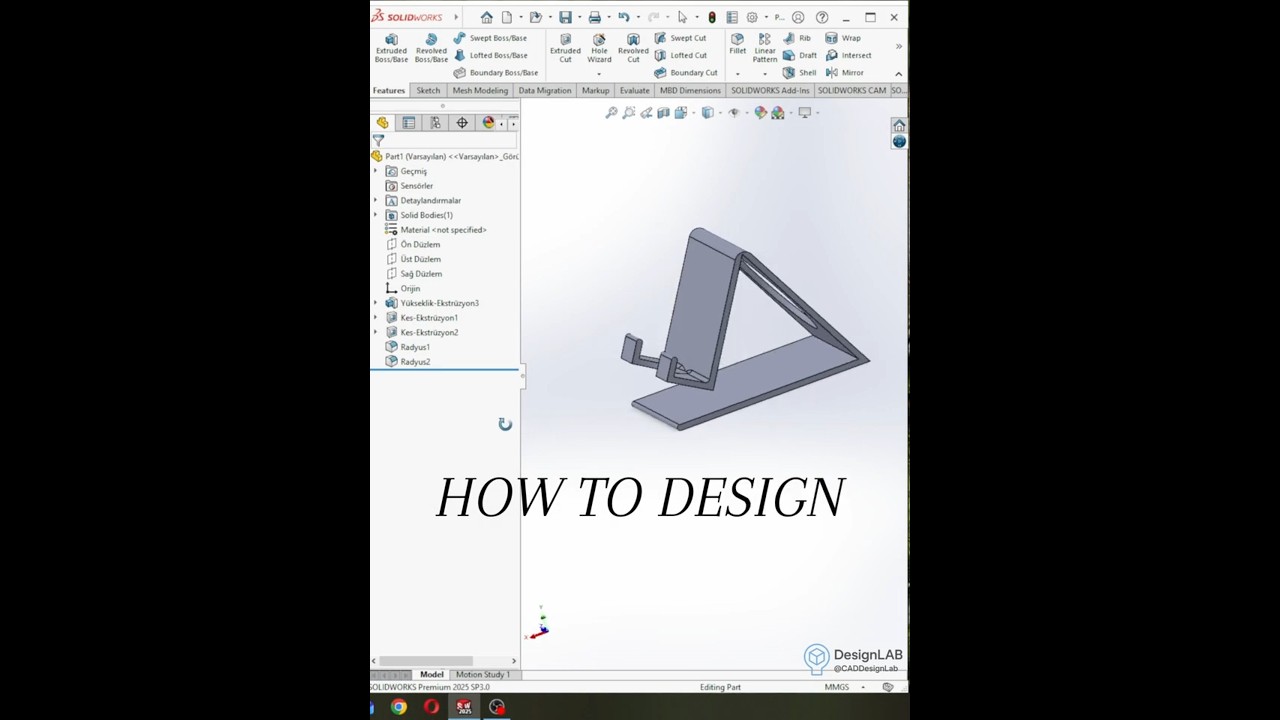Click the Extruded Cut tool

[565, 48]
